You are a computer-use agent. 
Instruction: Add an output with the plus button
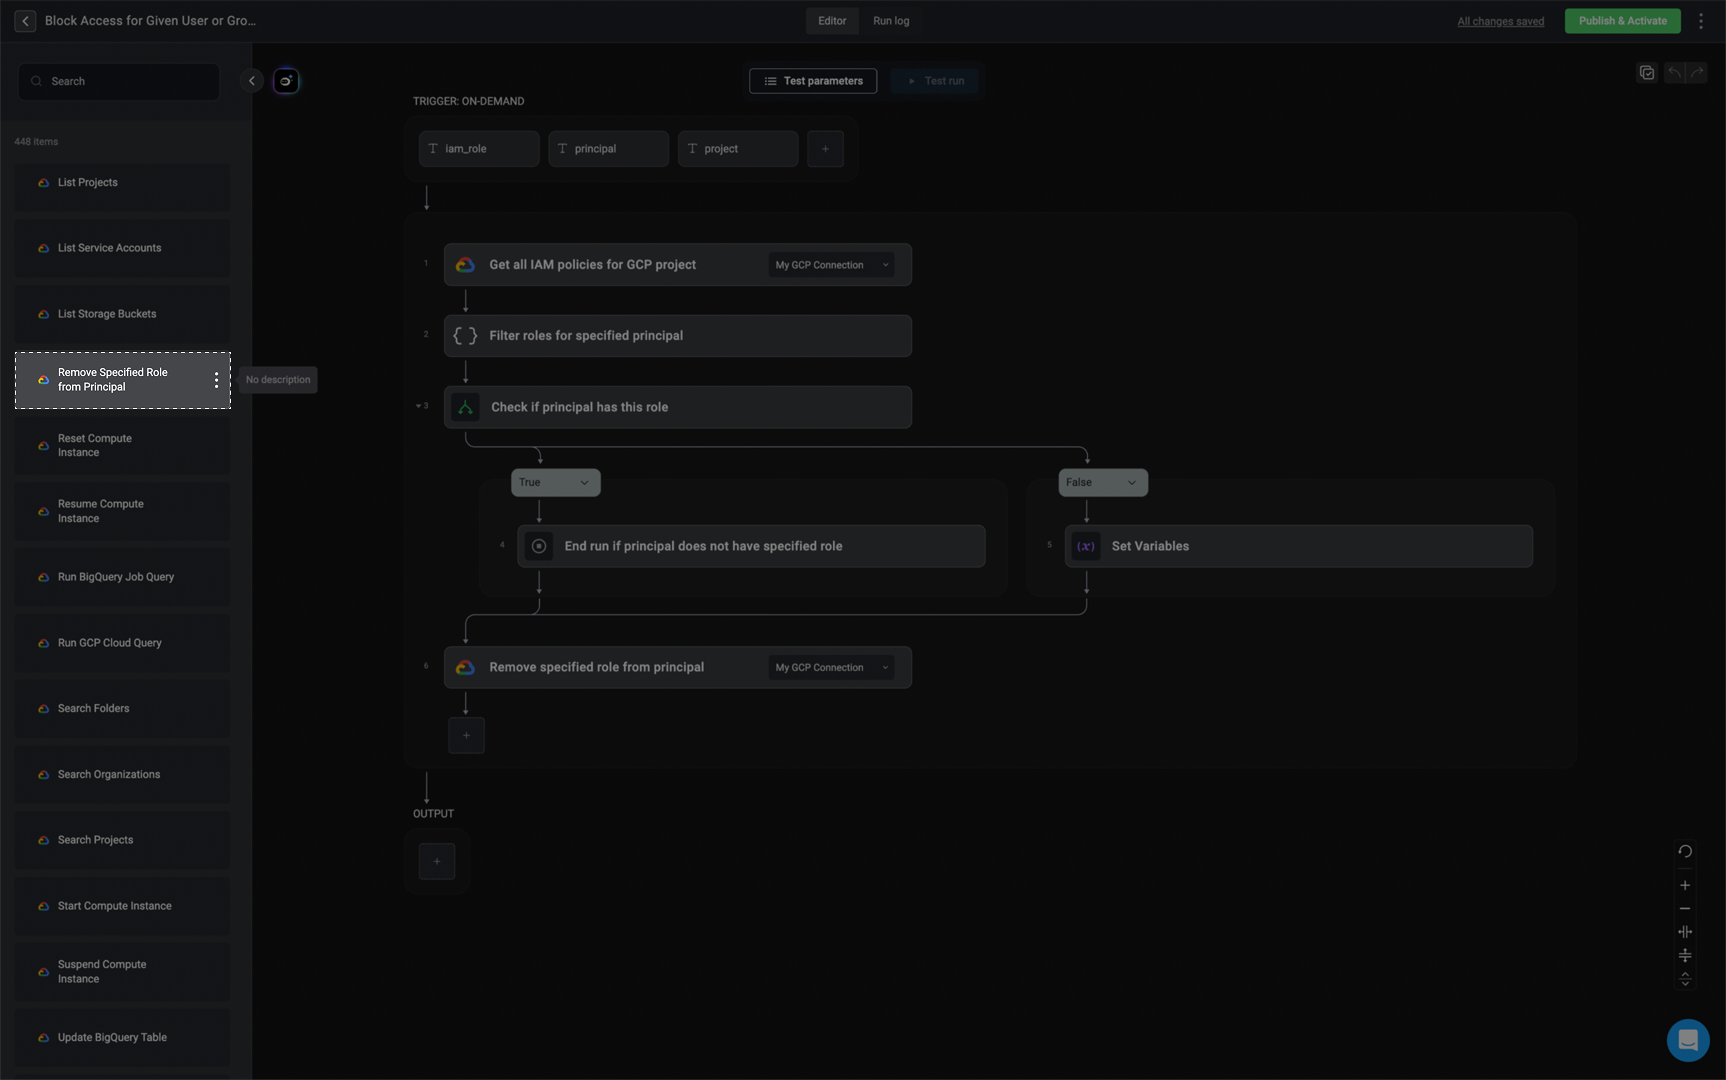tap(437, 861)
